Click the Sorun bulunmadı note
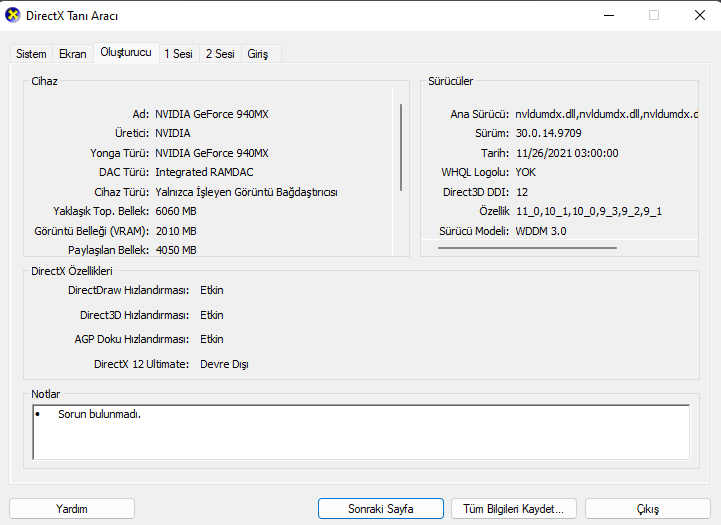Screen dimensions: 721x525 (x=99, y=414)
